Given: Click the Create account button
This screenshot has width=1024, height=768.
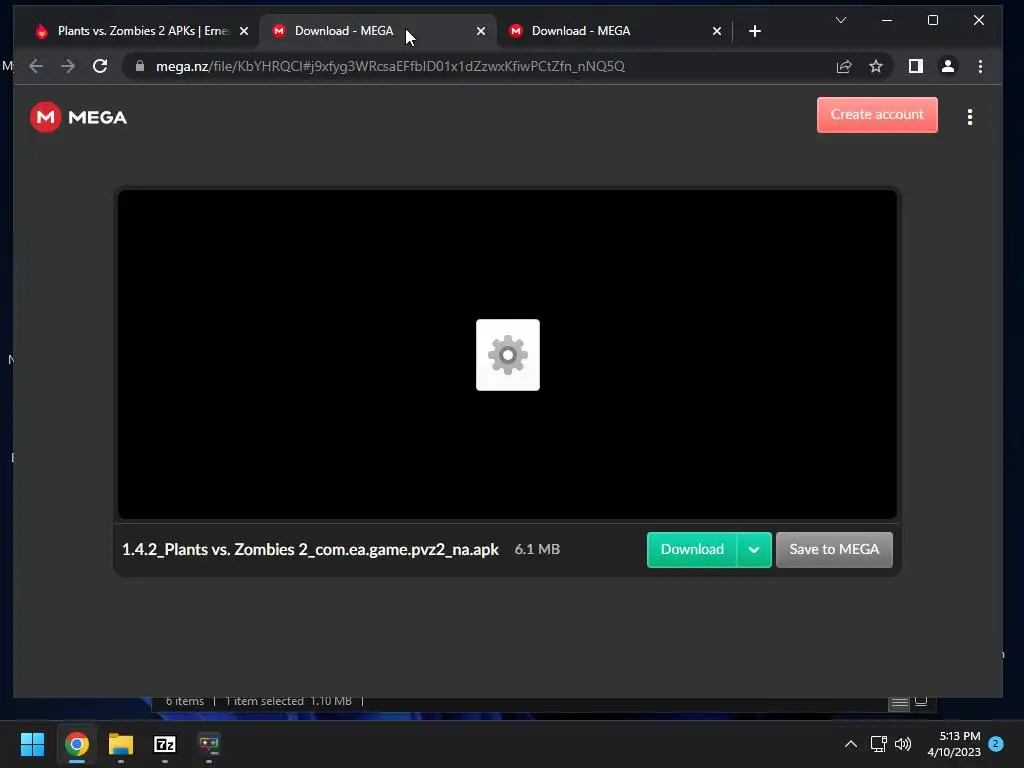Looking at the screenshot, I should pos(877,115).
